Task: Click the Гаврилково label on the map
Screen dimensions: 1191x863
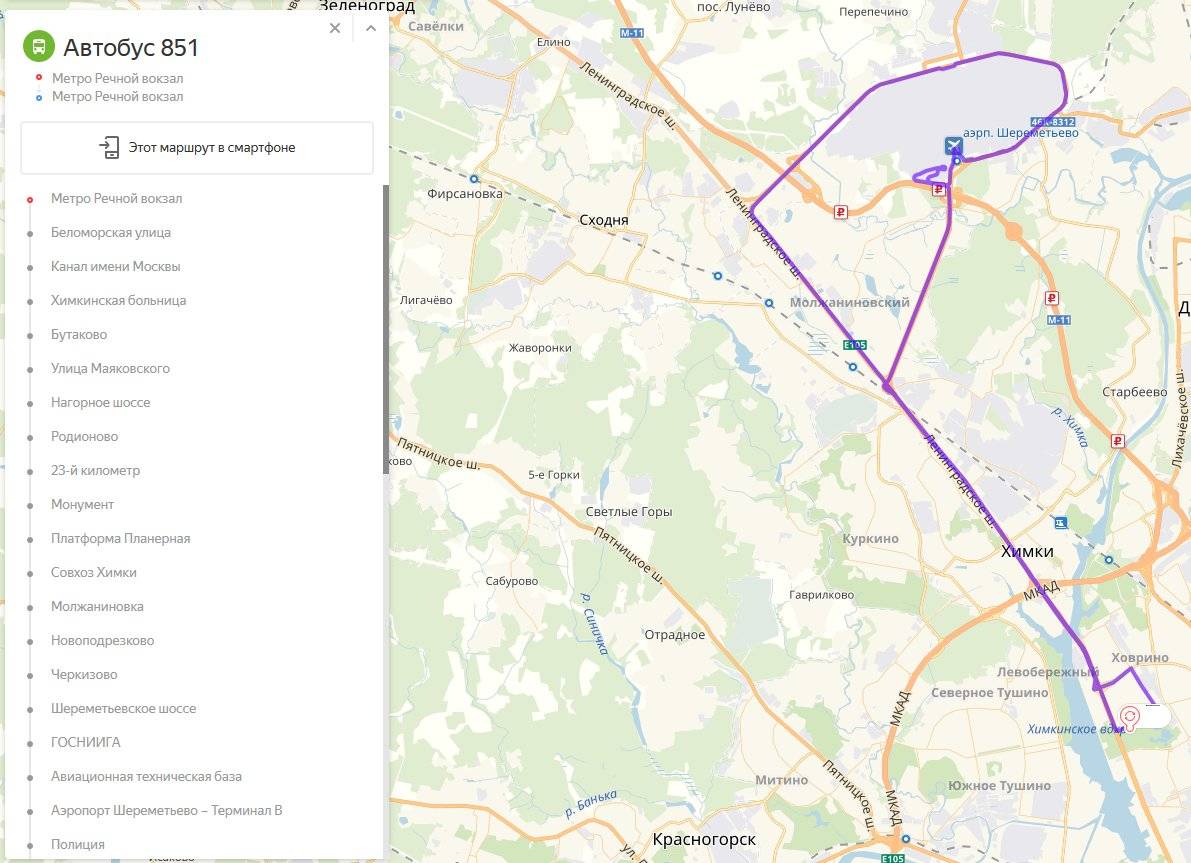Action: pos(821,595)
